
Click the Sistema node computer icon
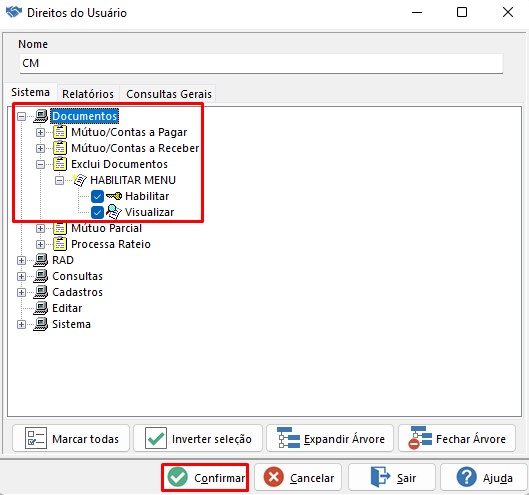point(41,324)
